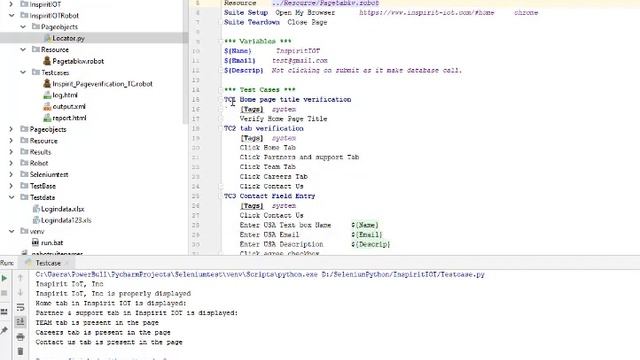Expand the Seleniumtest folder

[x=11, y=174]
